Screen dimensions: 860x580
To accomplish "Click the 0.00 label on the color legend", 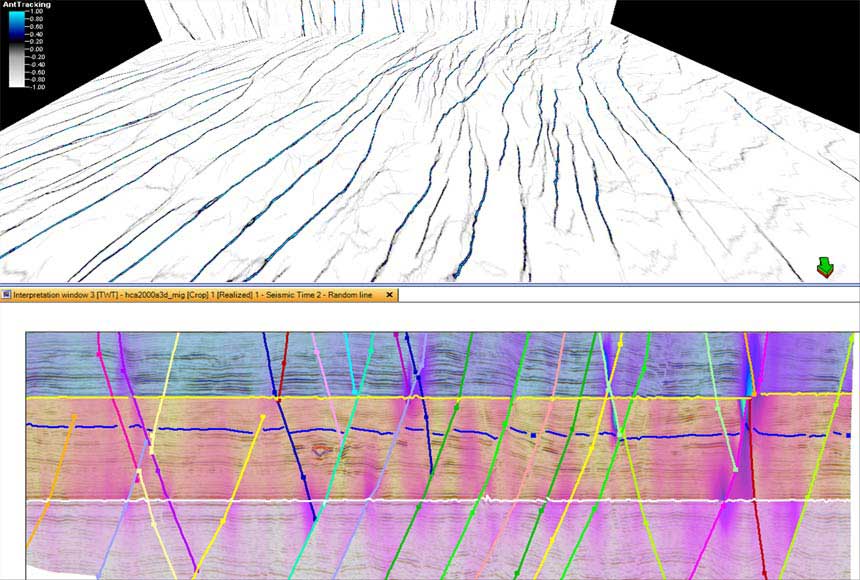I will tap(36, 49).
